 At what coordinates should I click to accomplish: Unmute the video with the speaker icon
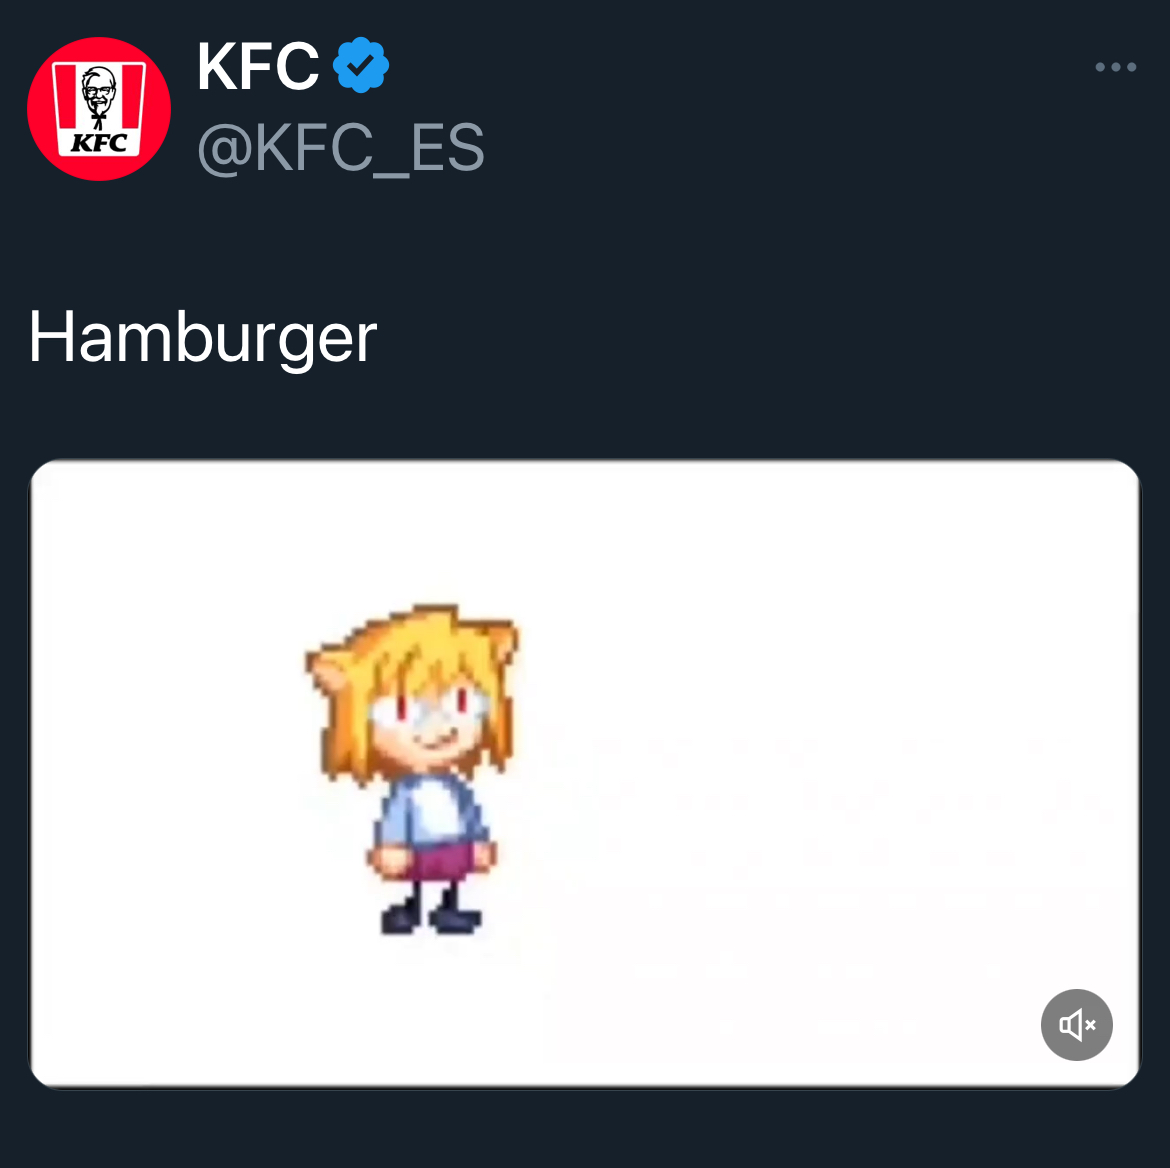pos(1076,1025)
